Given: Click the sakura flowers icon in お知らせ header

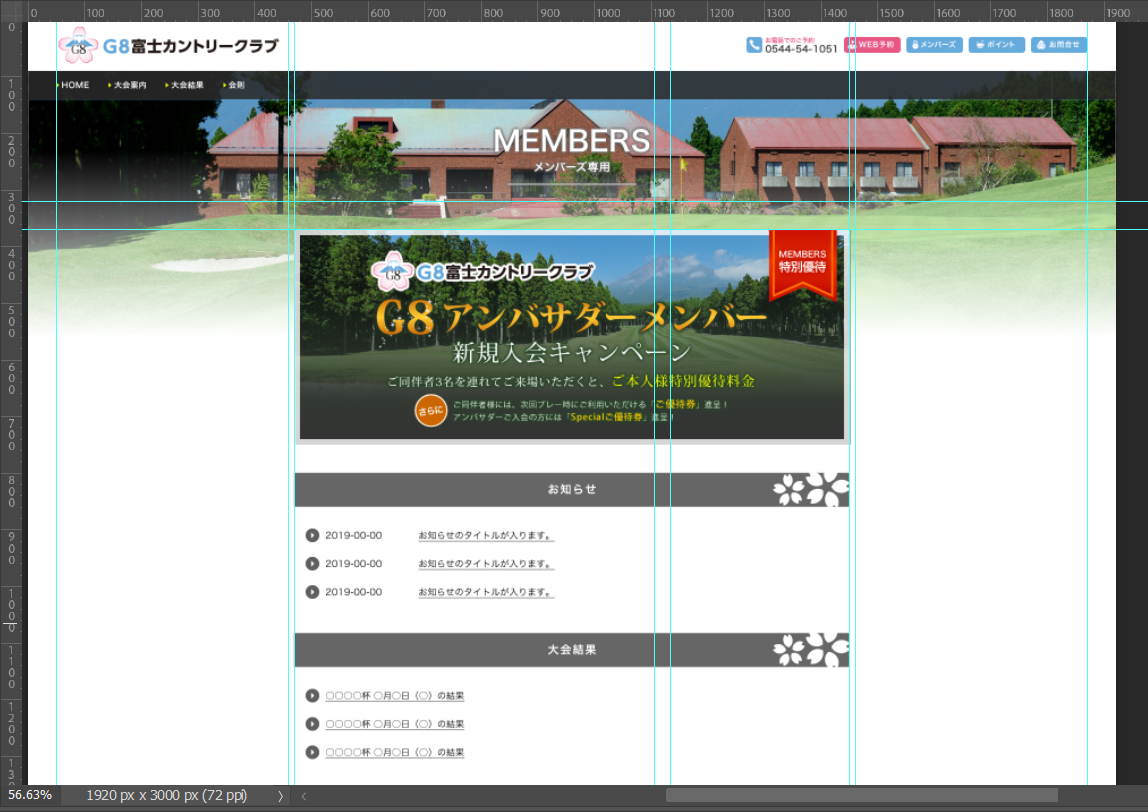Looking at the screenshot, I should [811, 490].
